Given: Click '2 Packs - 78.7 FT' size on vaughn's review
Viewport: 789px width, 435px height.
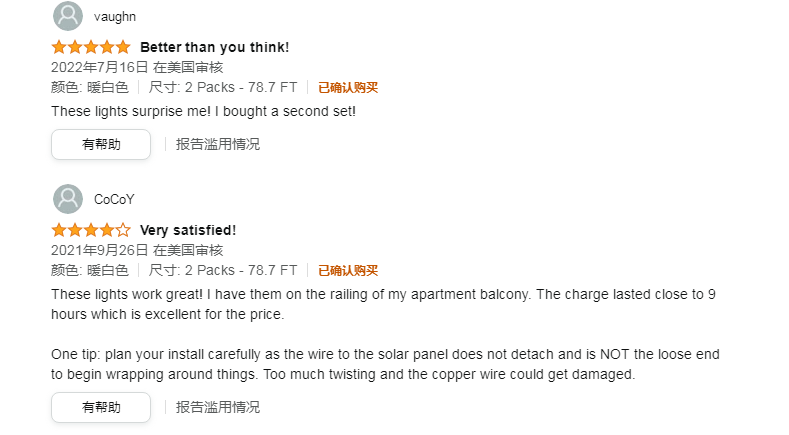Looking at the screenshot, I should (x=241, y=88).
